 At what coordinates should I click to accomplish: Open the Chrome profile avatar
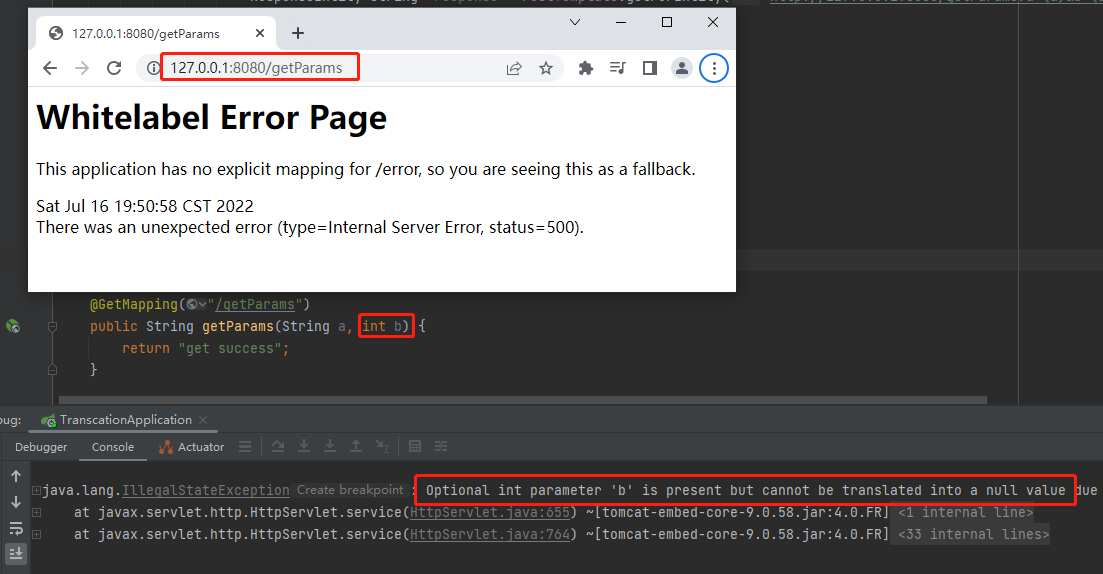682,68
